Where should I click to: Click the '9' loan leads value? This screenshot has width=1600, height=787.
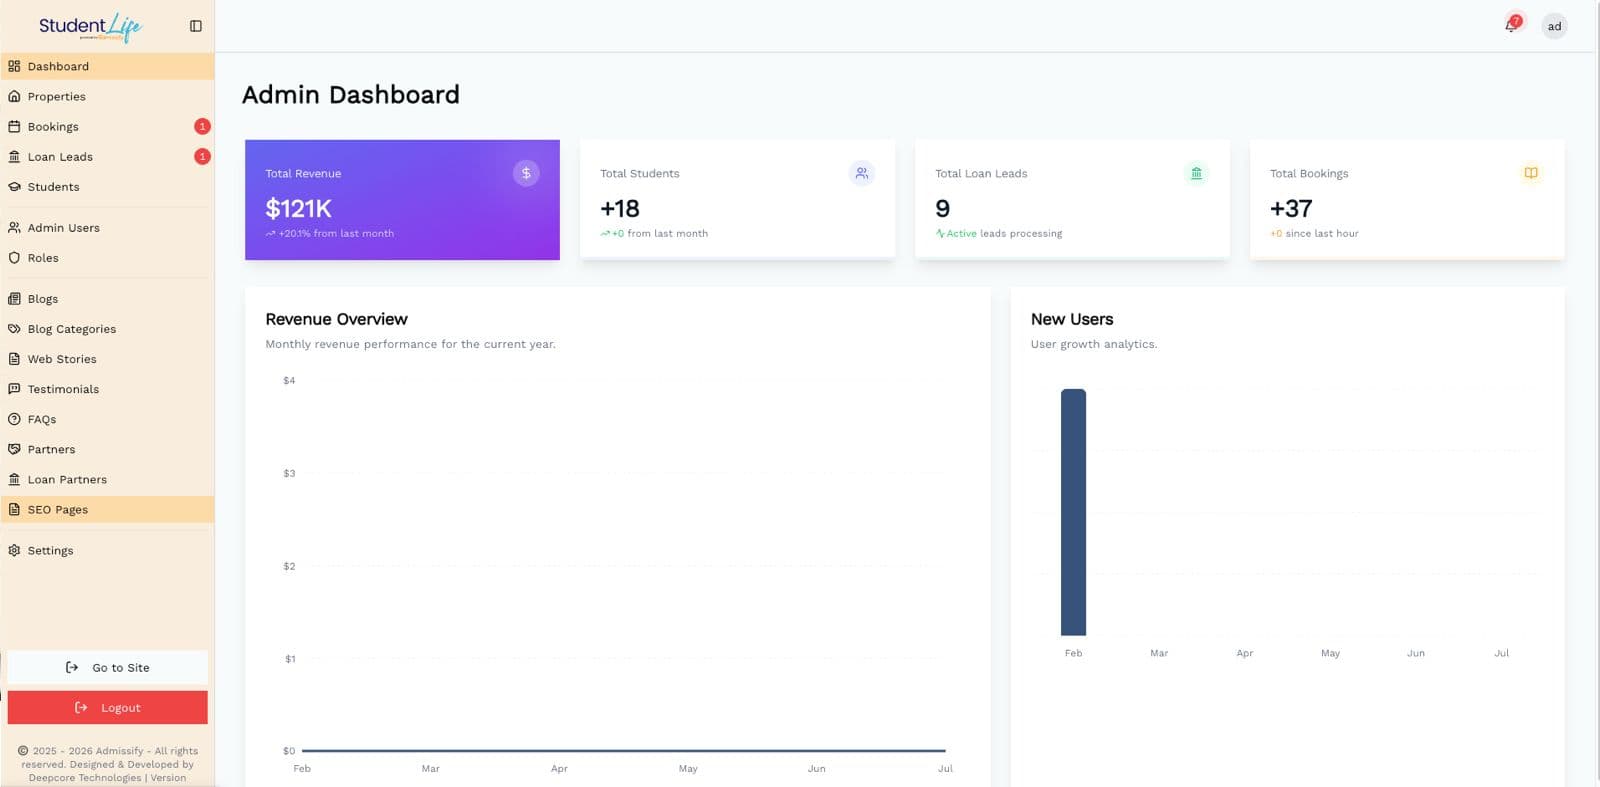point(942,208)
